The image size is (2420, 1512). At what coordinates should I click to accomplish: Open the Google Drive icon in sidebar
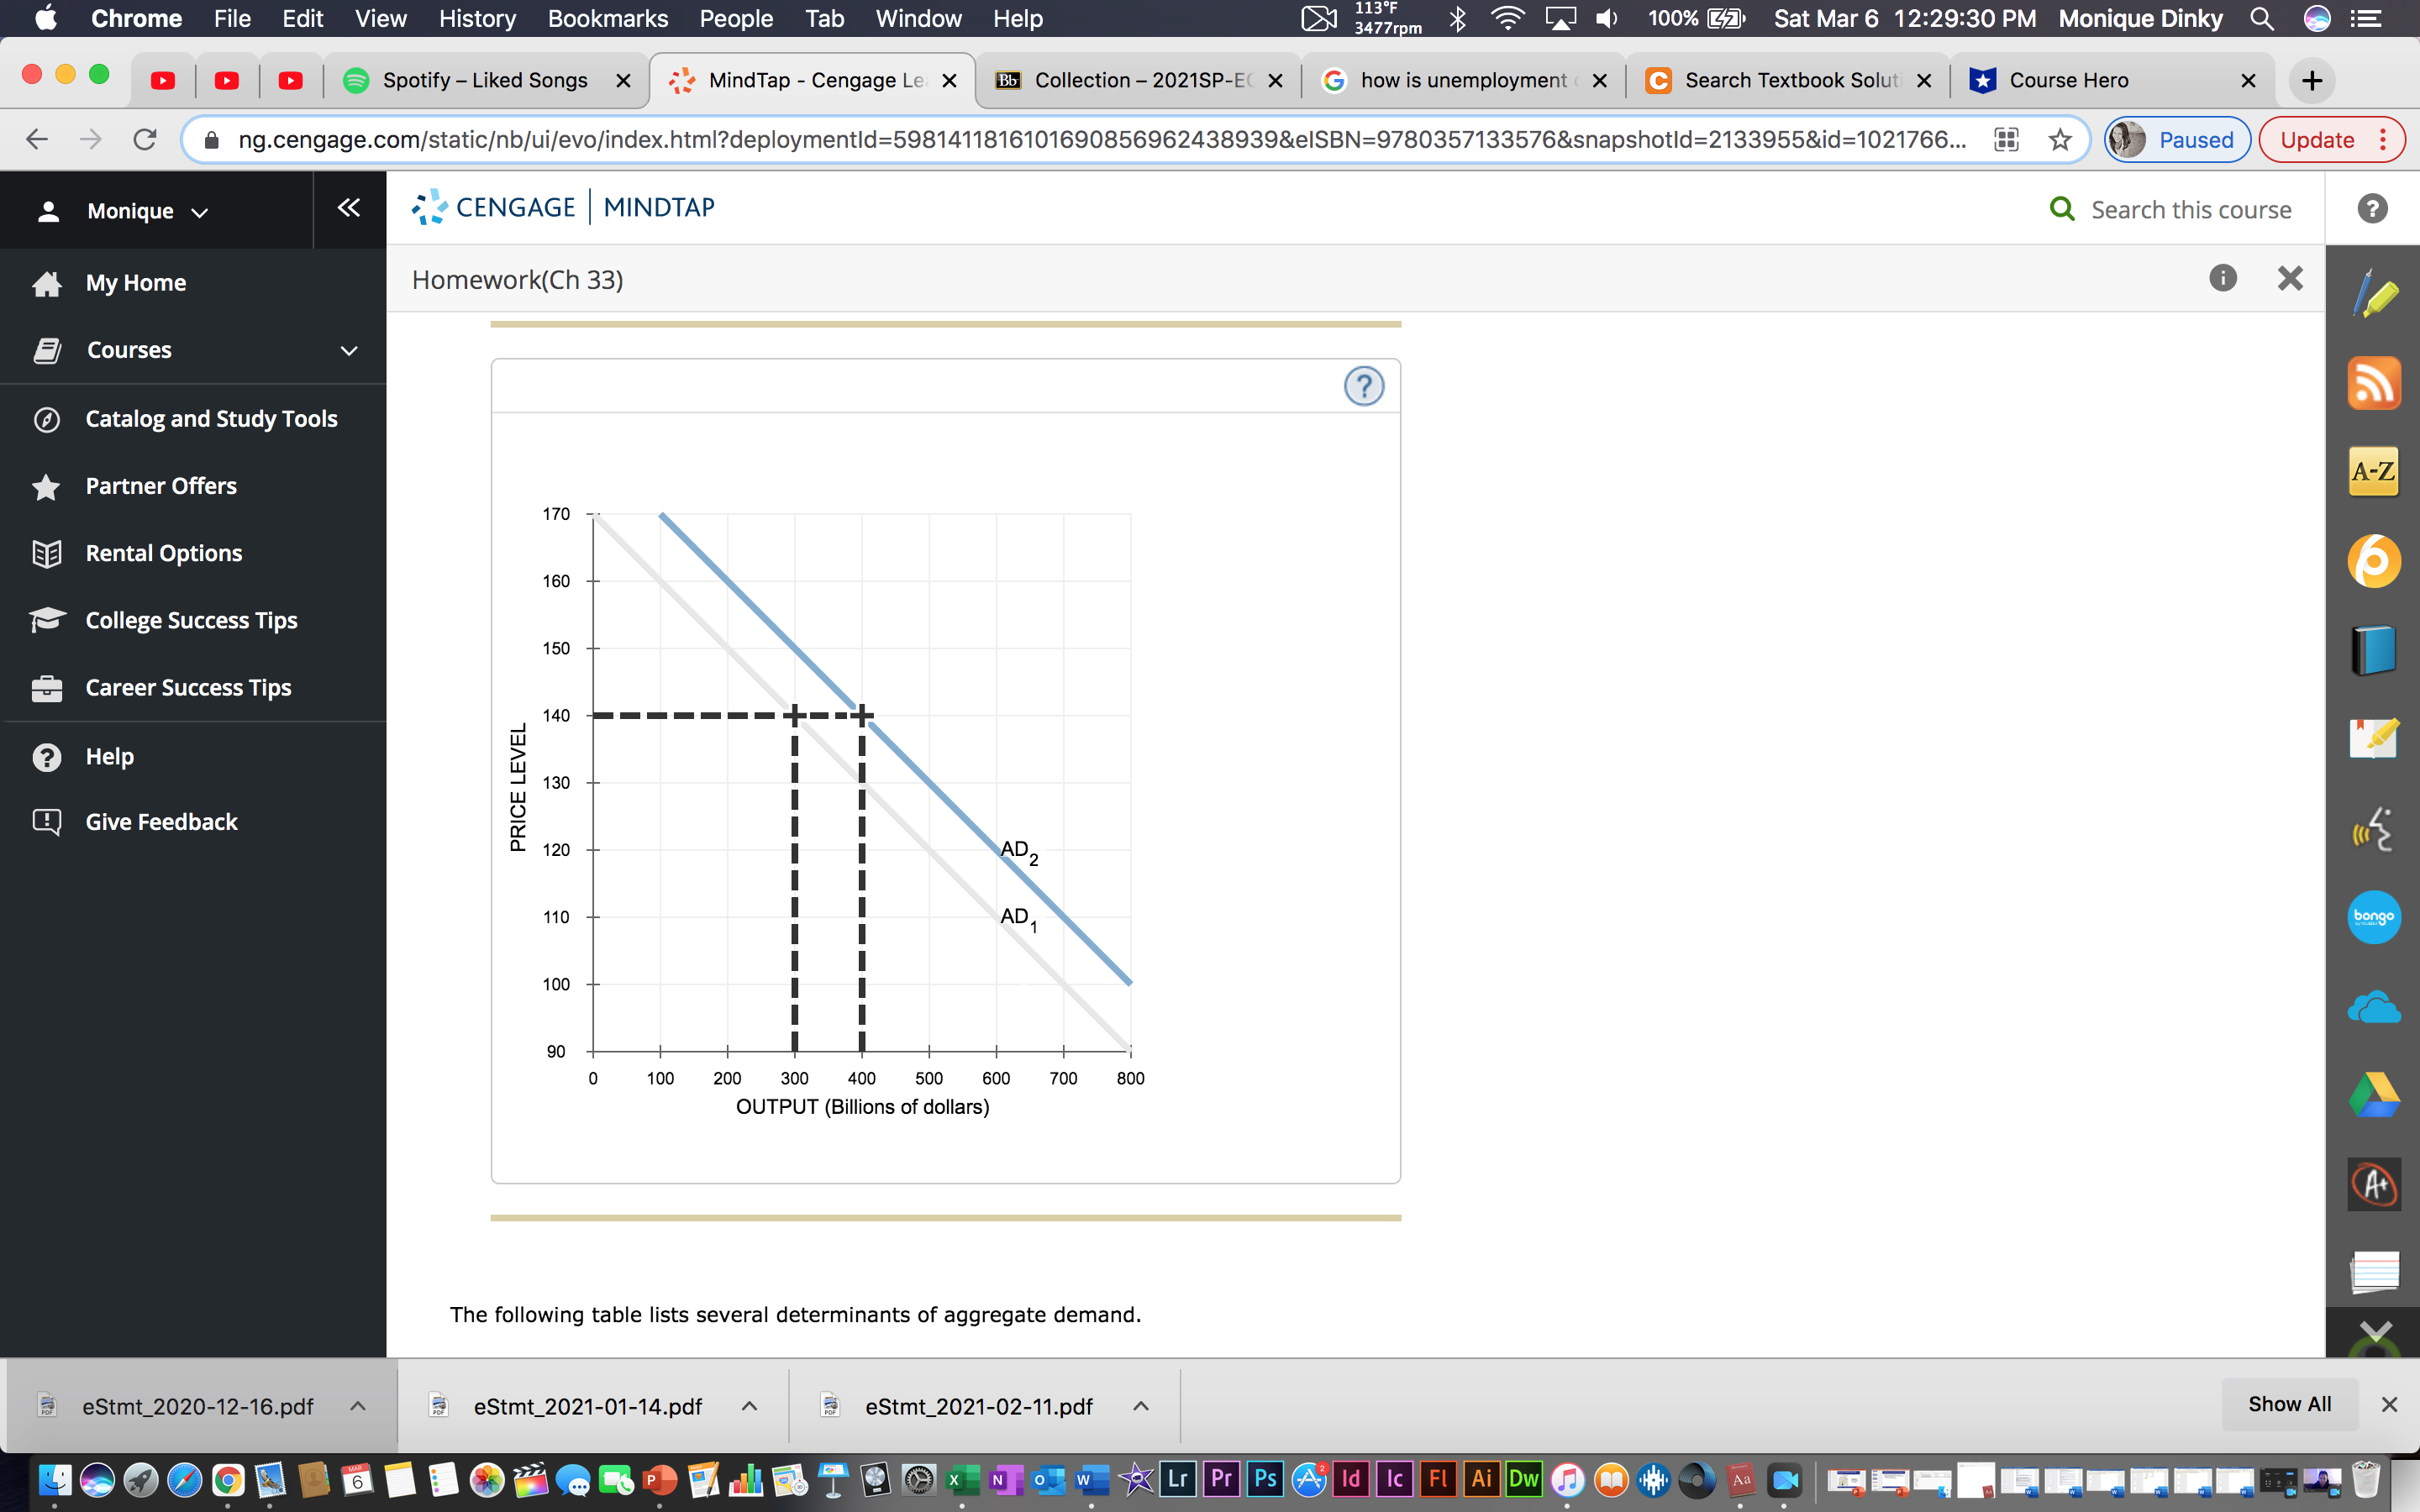click(x=2373, y=1095)
